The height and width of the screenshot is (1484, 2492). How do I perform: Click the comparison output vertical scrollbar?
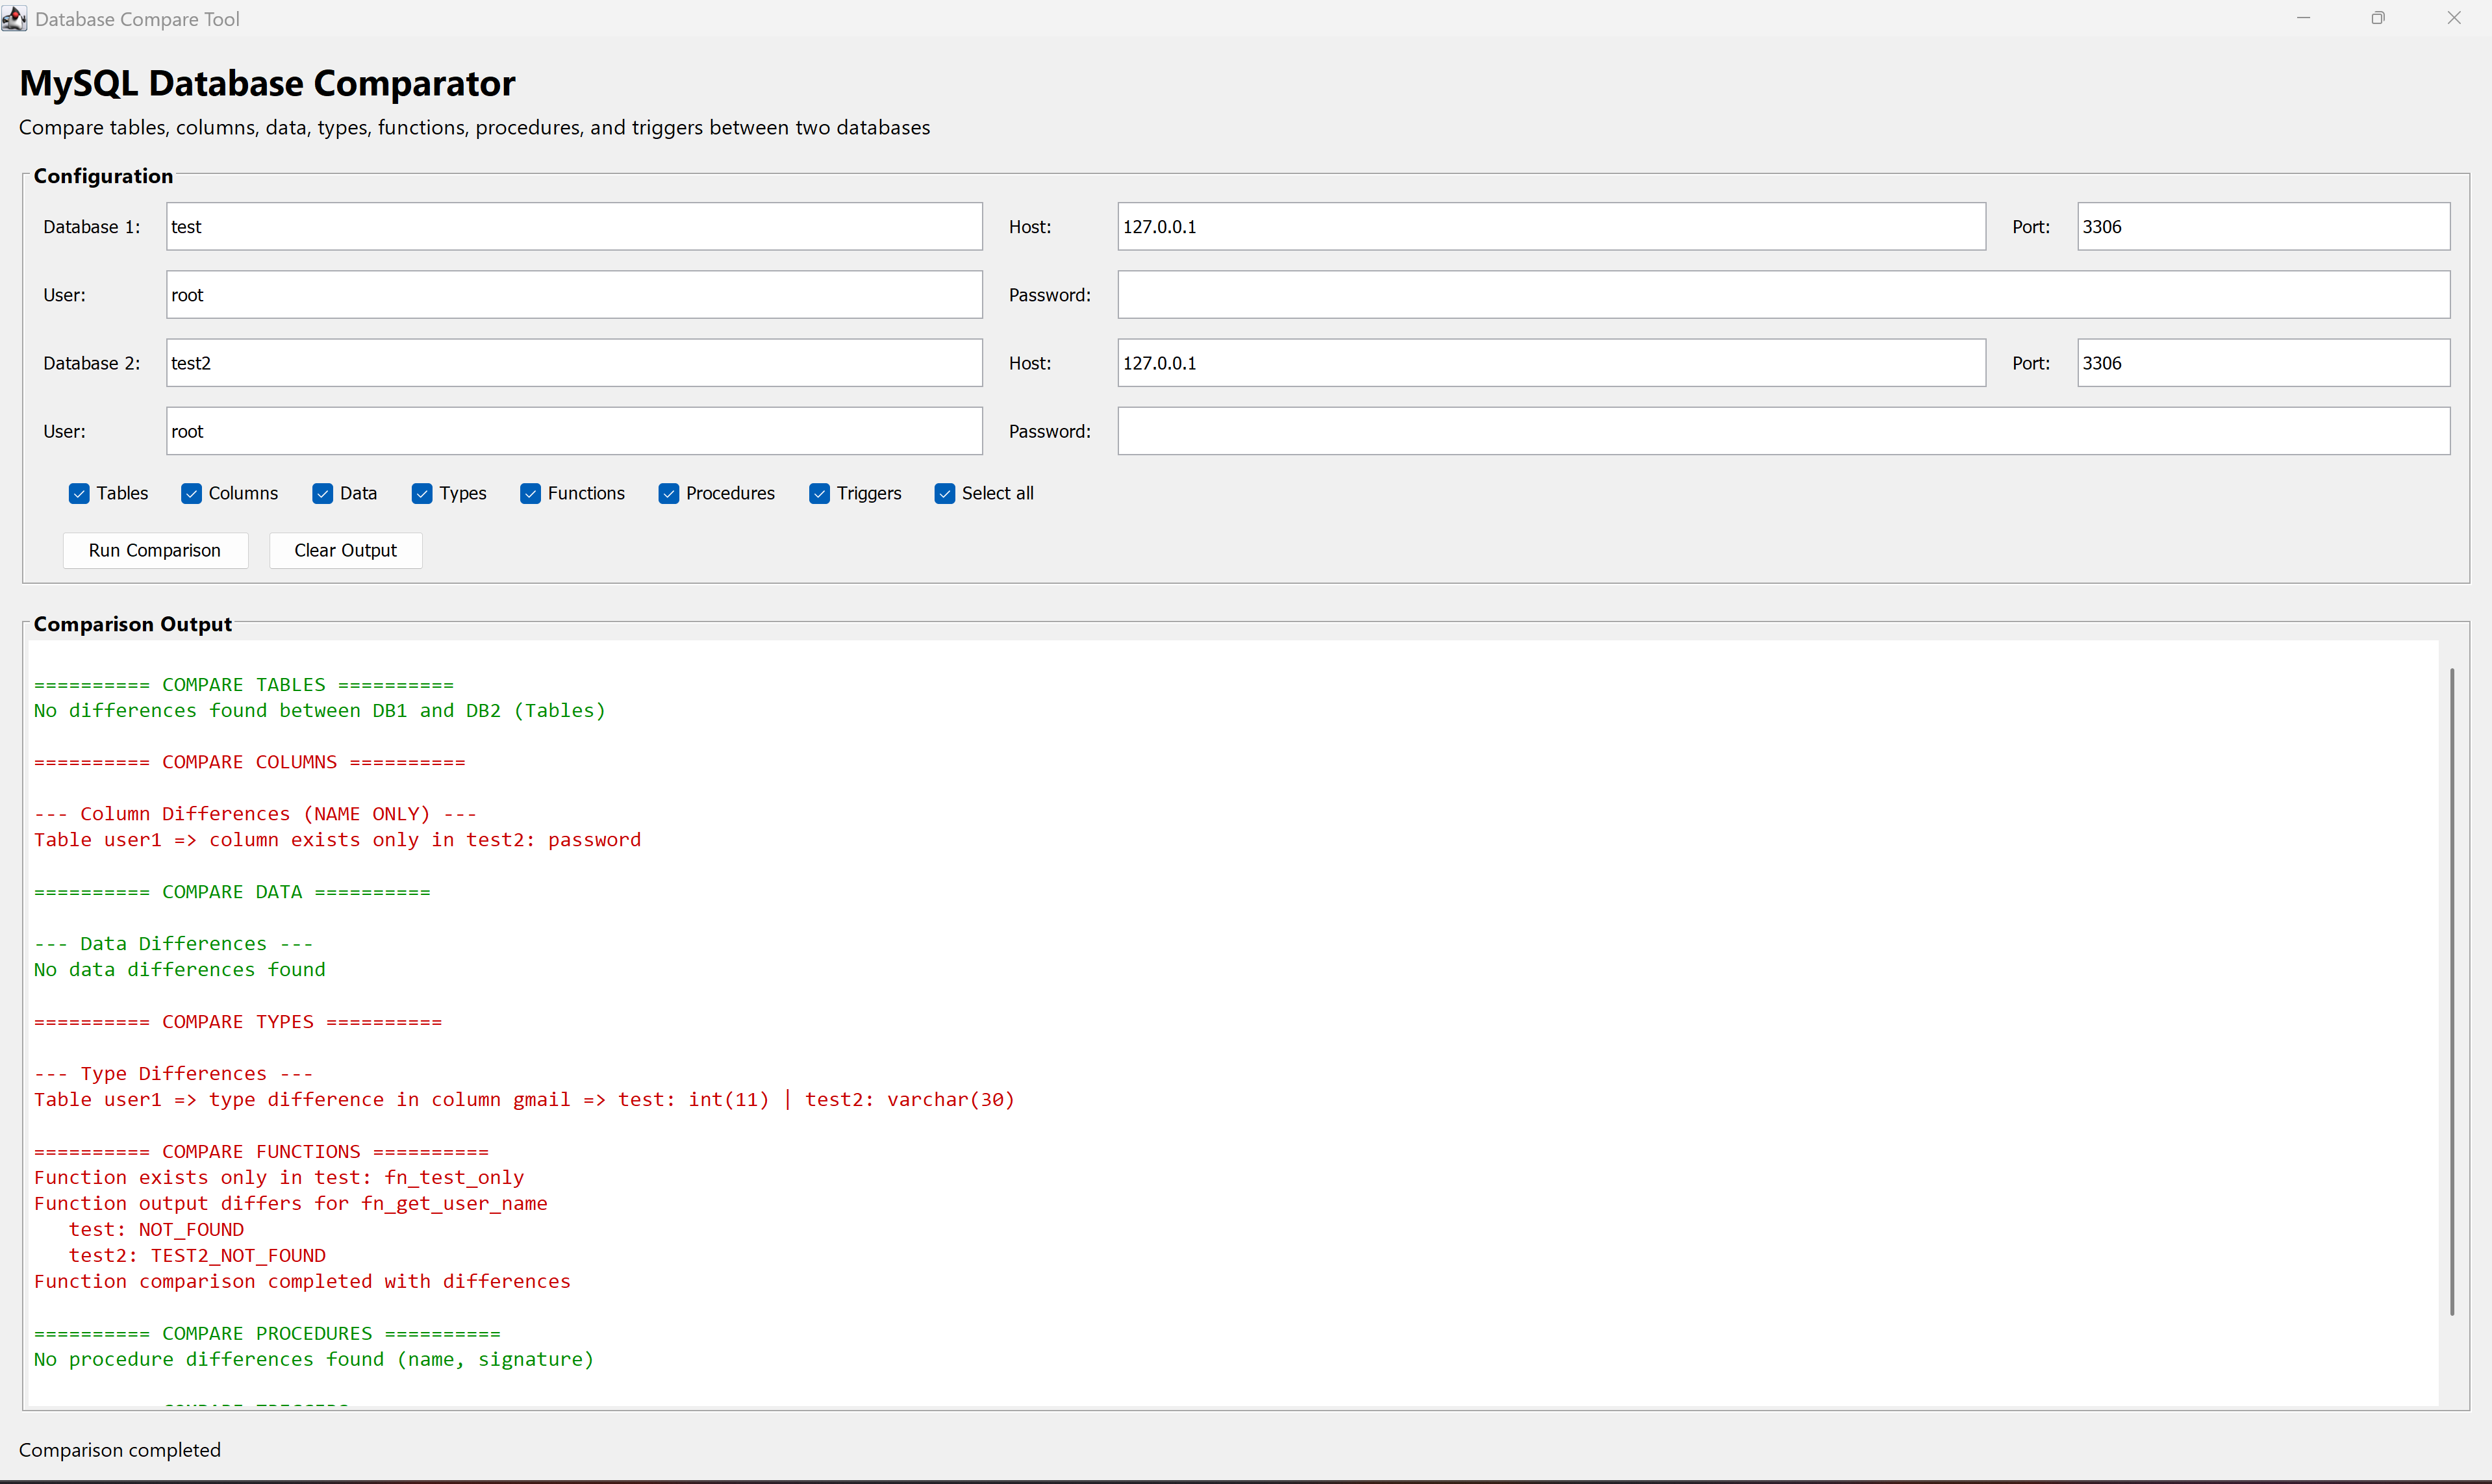(x=2452, y=992)
